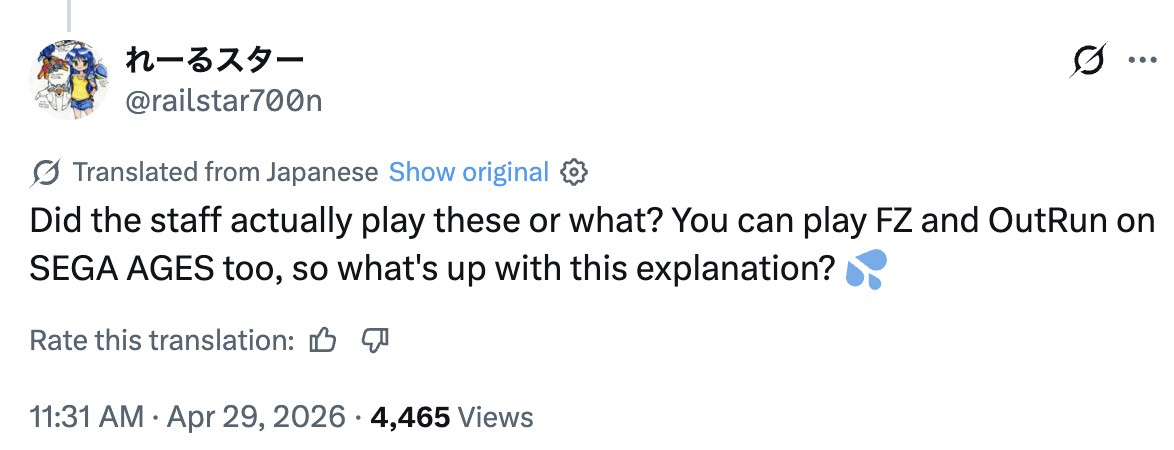Click the Grok icon beside Translated from Japanese
The height and width of the screenshot is (450, 1174).
click(46, 172)
